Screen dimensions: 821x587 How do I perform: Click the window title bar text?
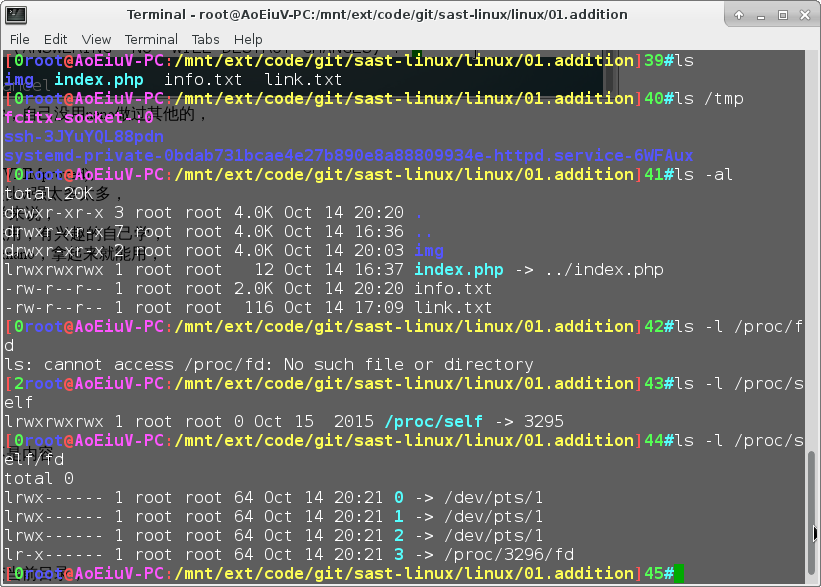click(x=377, y=15)
